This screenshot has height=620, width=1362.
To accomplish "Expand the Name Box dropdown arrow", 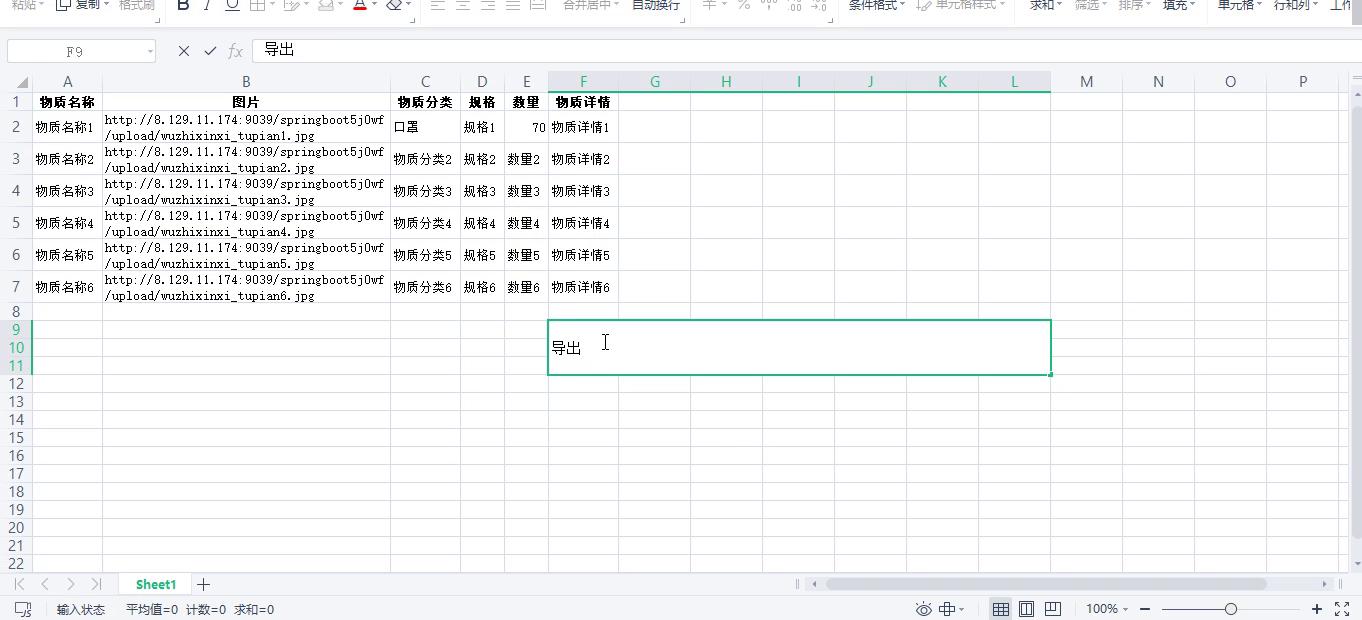I will click(150, 51).
